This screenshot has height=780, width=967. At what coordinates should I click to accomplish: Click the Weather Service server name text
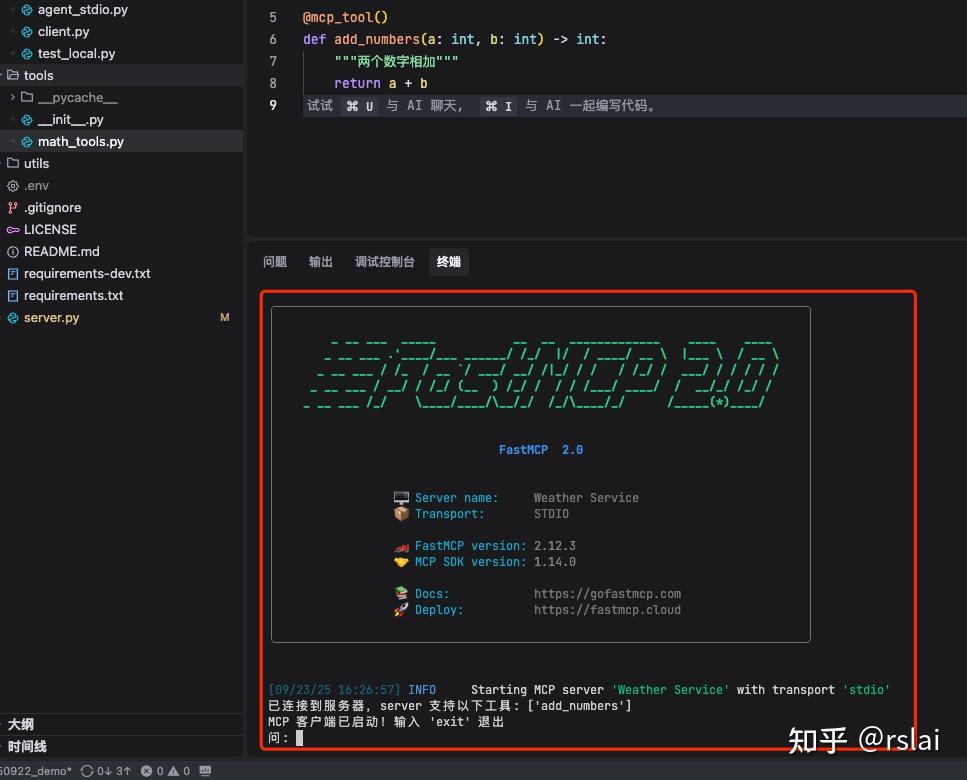[x=586, y=498]
